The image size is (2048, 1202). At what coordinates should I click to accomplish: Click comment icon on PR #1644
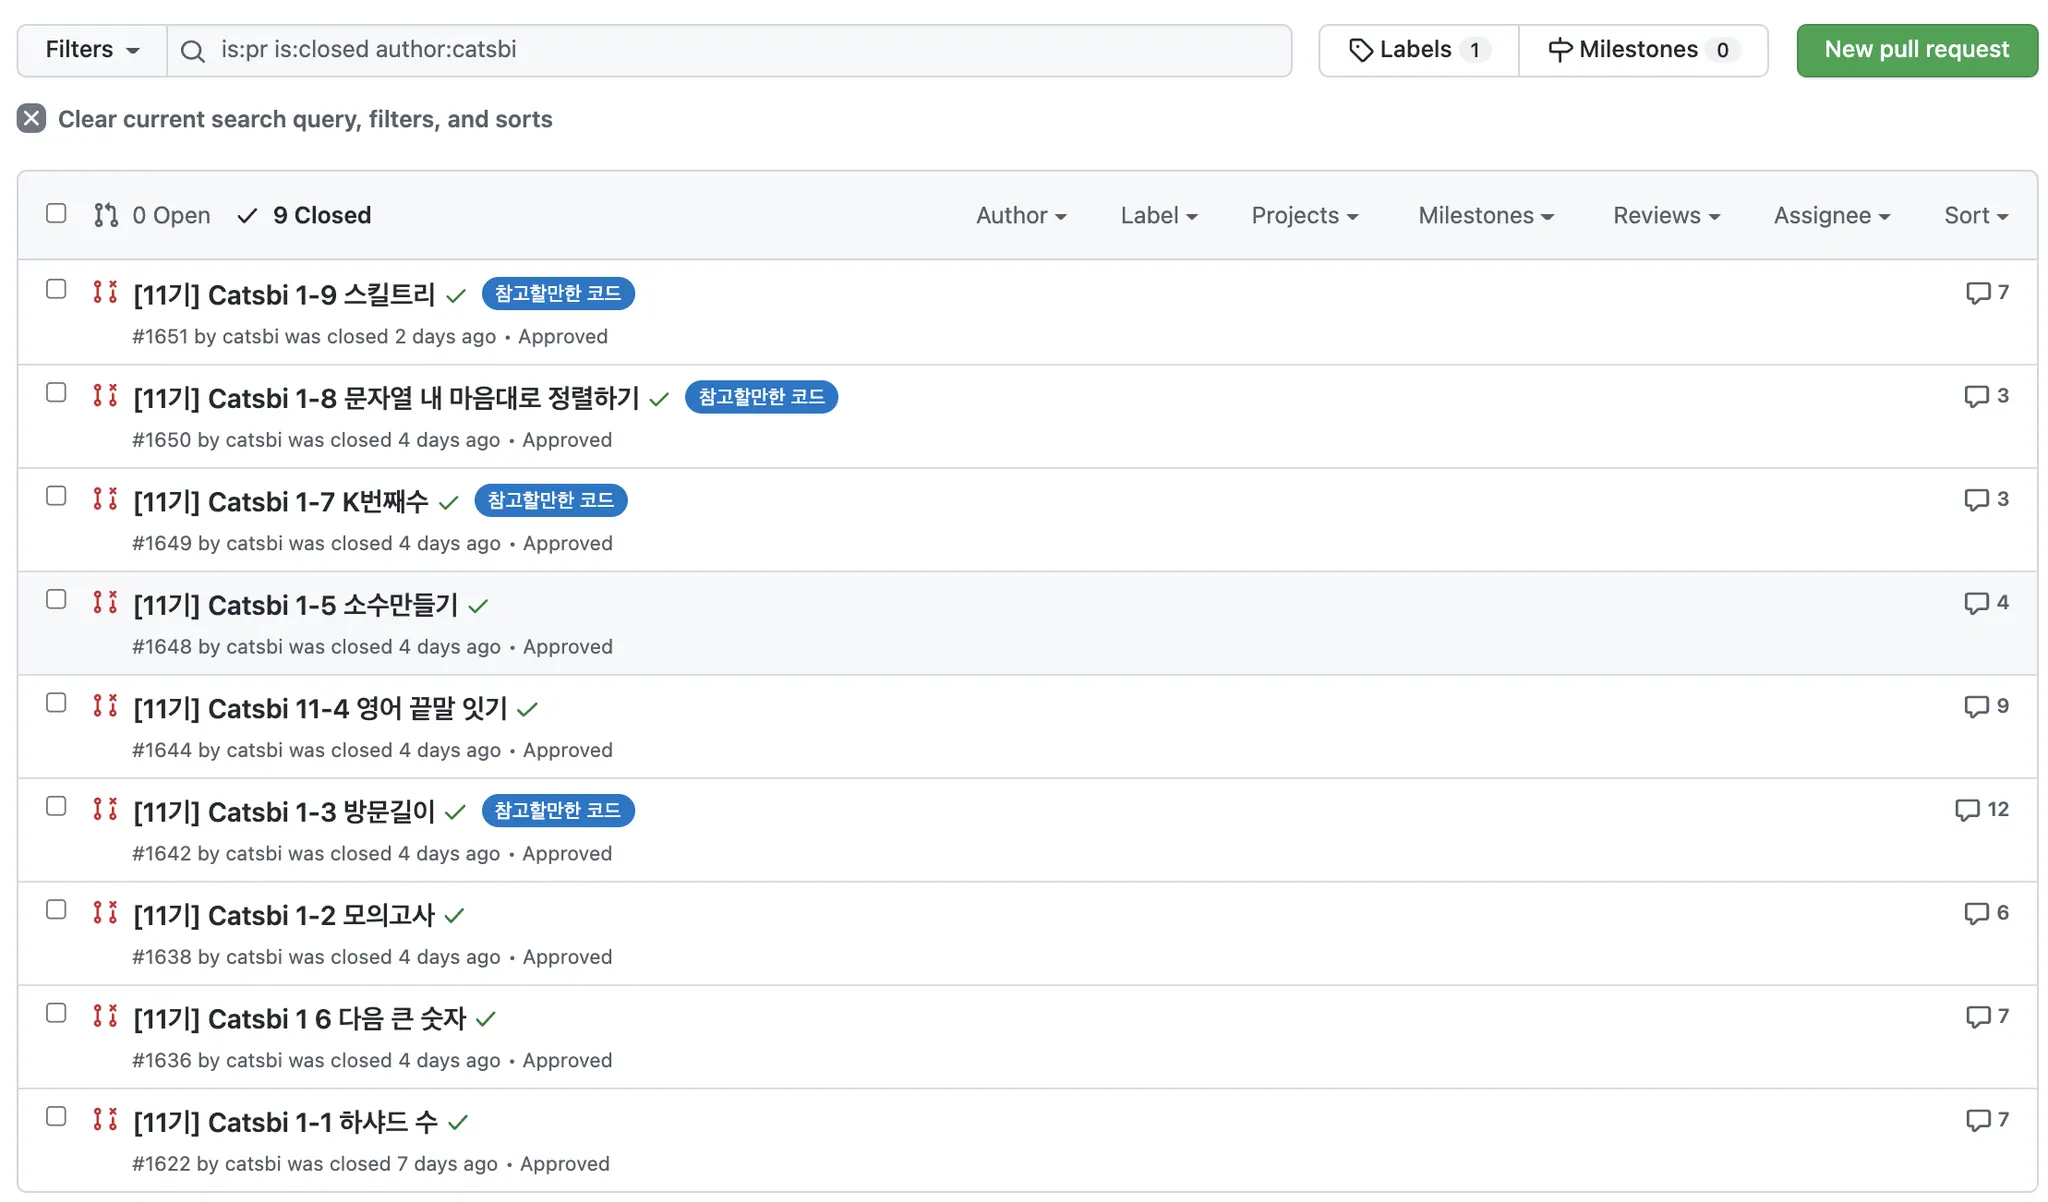(1976, 707)
